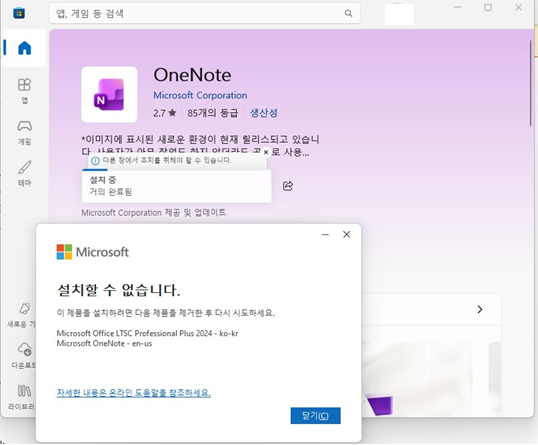Focus the apps and games search box

coord(204,13)
